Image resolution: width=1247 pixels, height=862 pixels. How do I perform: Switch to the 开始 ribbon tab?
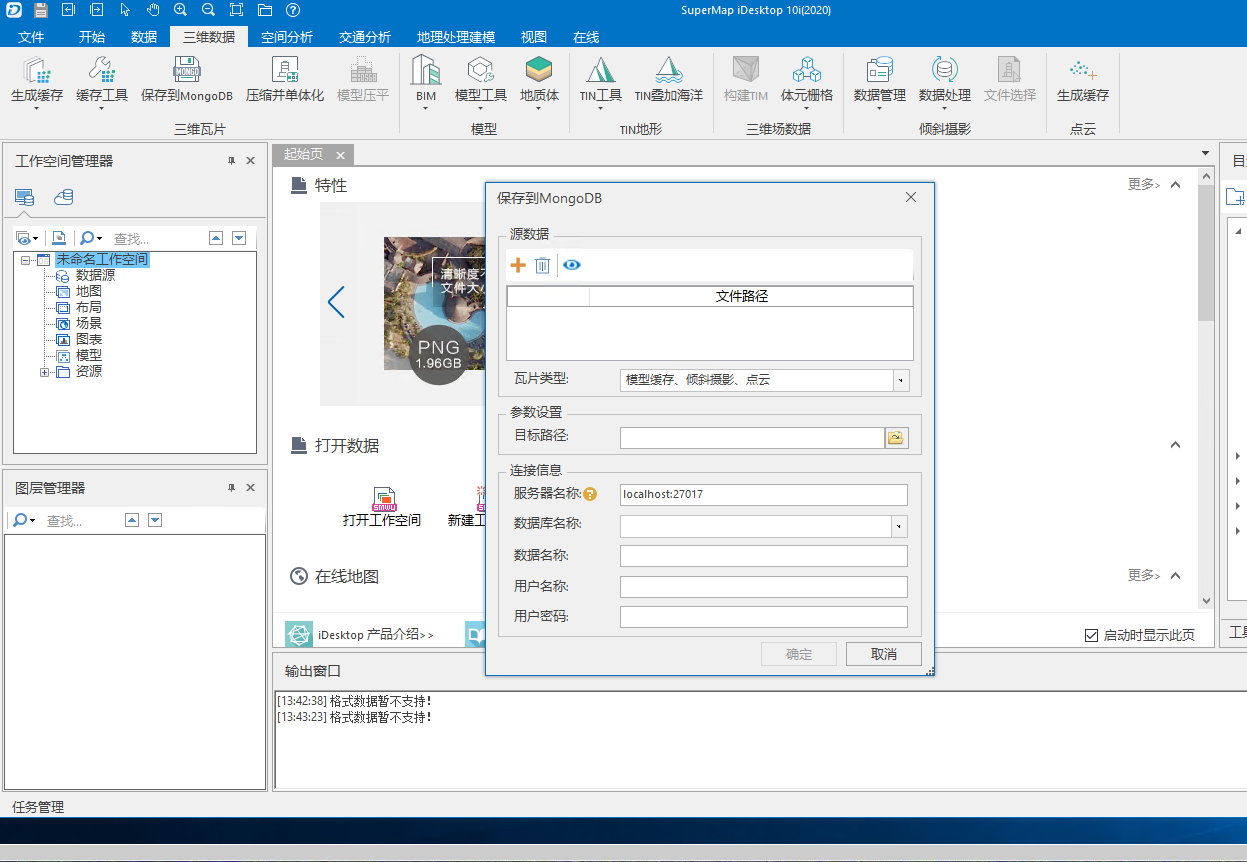[92, 37]
